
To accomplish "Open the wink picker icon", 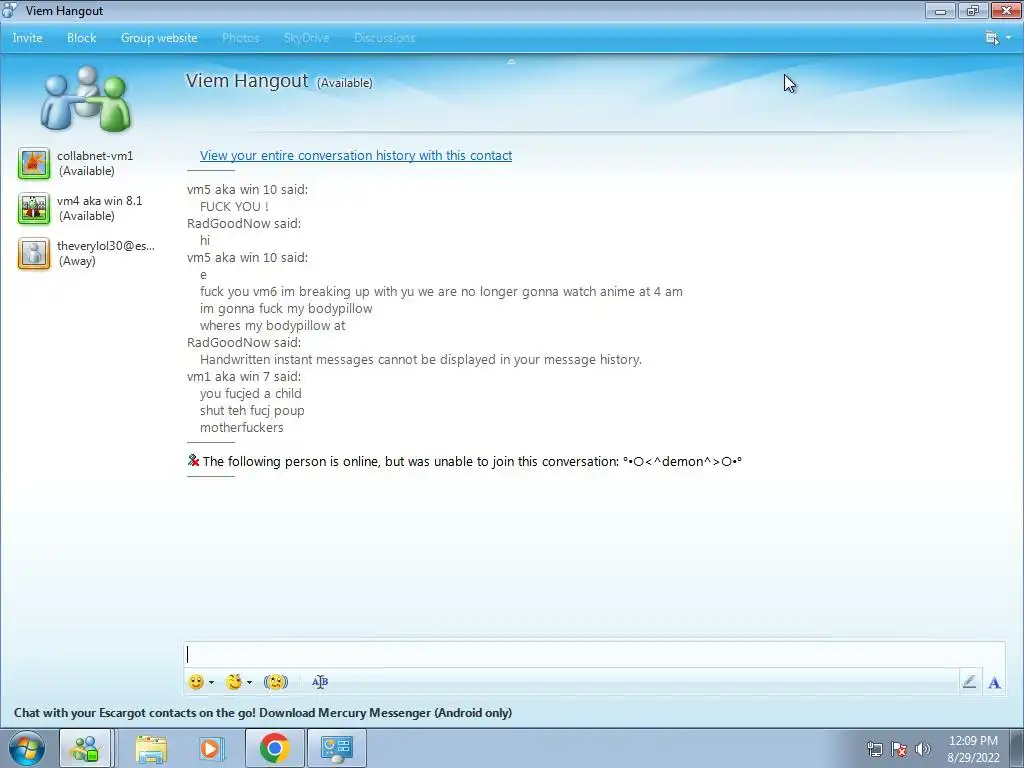I will coord(234,682).
